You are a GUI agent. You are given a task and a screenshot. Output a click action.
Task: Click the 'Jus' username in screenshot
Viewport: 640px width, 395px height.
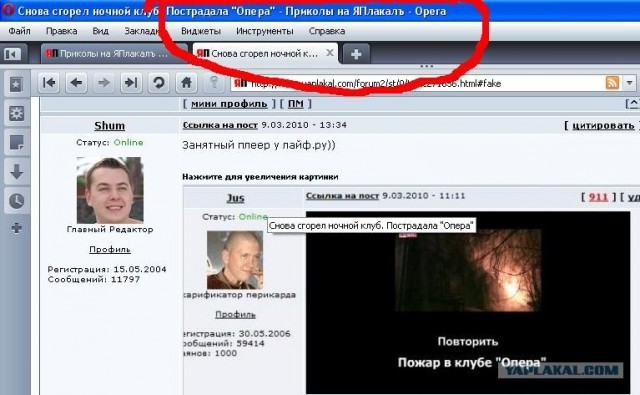click(236, 198)
